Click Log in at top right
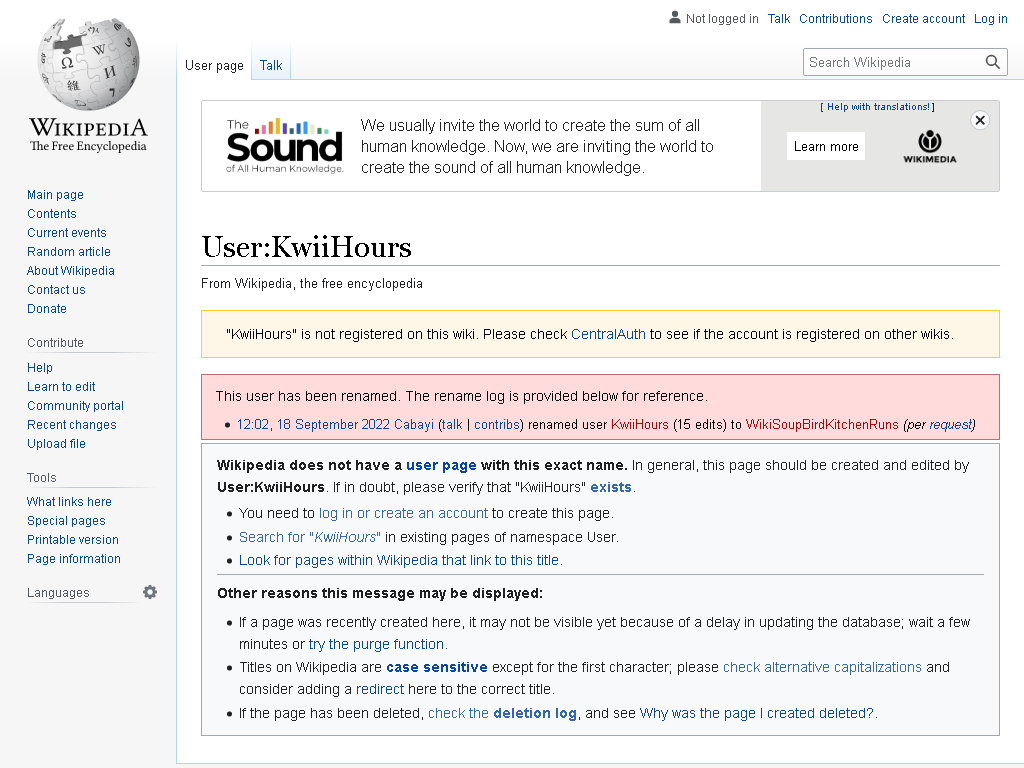This screenshot has width=1024, height=768. click(991, 18)
